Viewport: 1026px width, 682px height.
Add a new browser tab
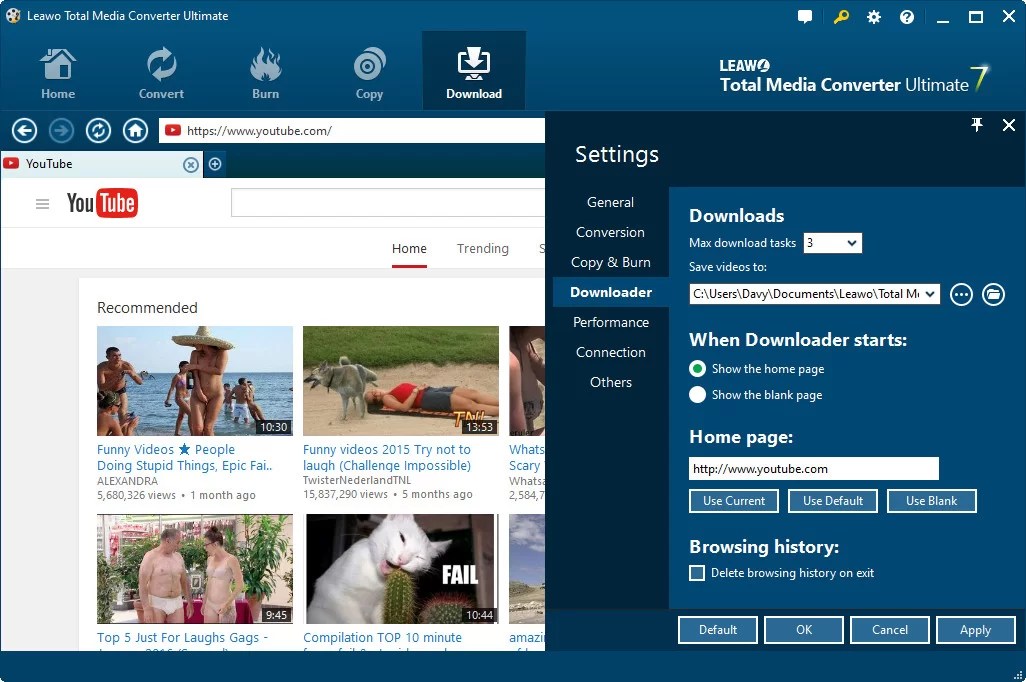point(215,164)
